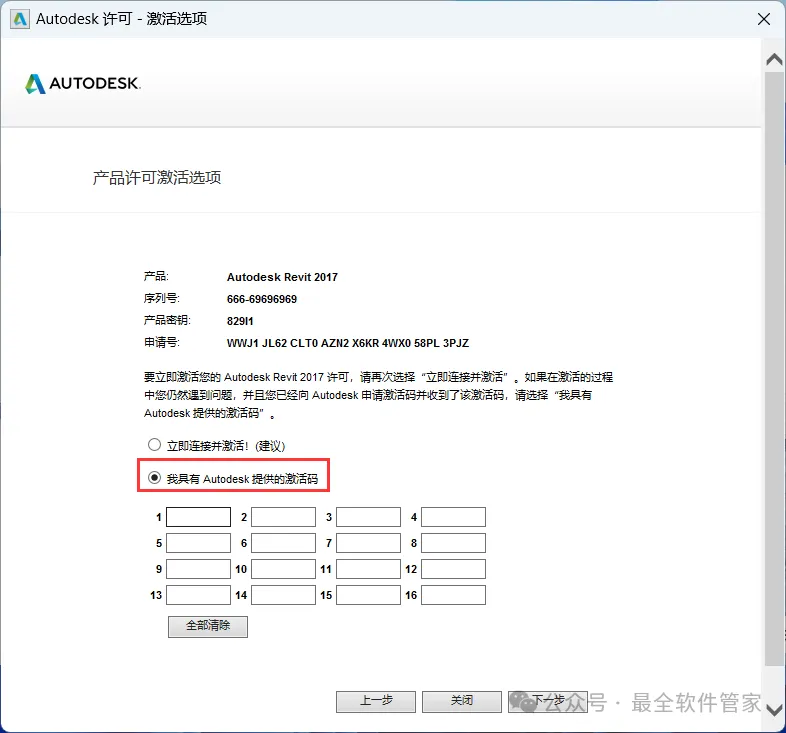Click request code 'WWJ1 JL62 CLT0 AZN2...' text
This screenshot has height=733, width=786.
point(348,343)
